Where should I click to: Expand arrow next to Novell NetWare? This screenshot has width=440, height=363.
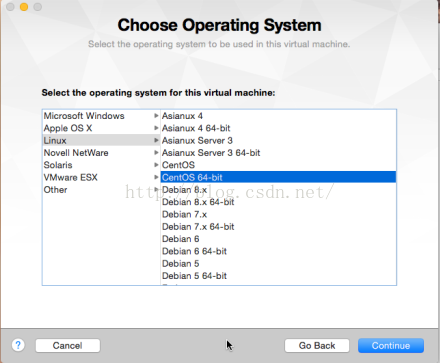[x=156, y=153]
